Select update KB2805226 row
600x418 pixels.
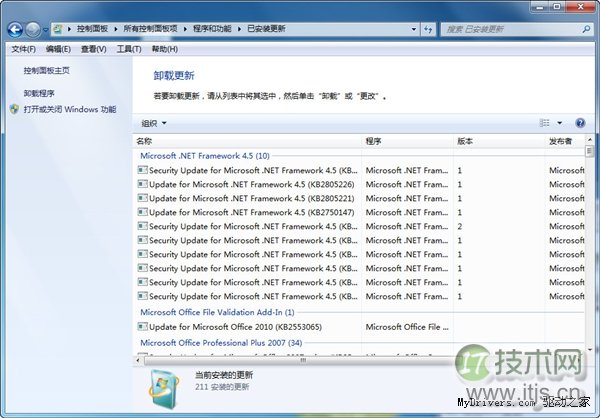click(x=360, y=185)
